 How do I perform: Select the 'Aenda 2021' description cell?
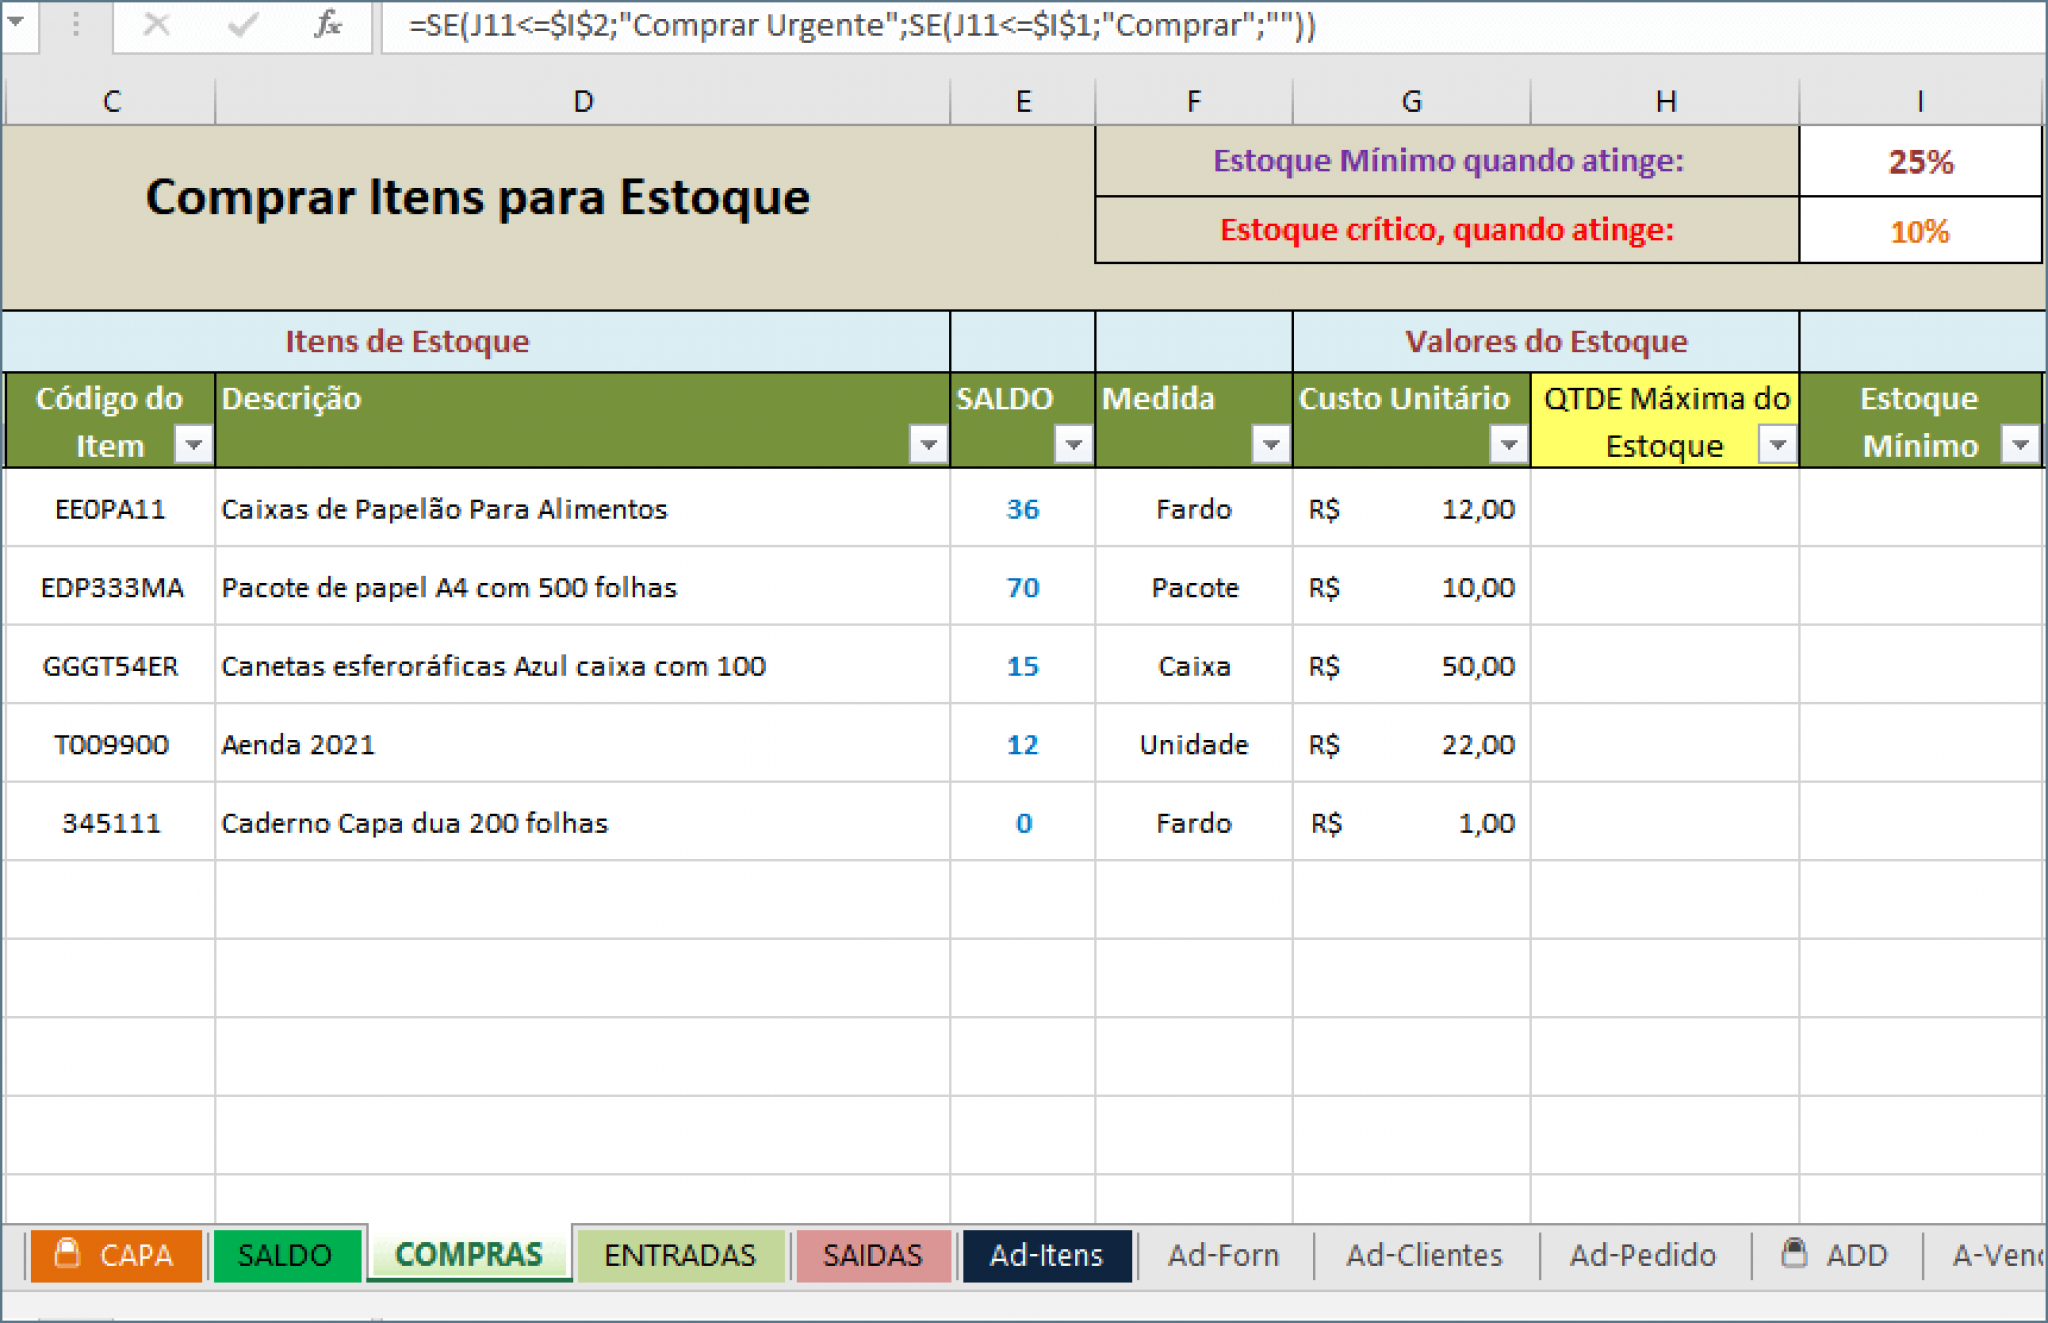click(583, 745)
